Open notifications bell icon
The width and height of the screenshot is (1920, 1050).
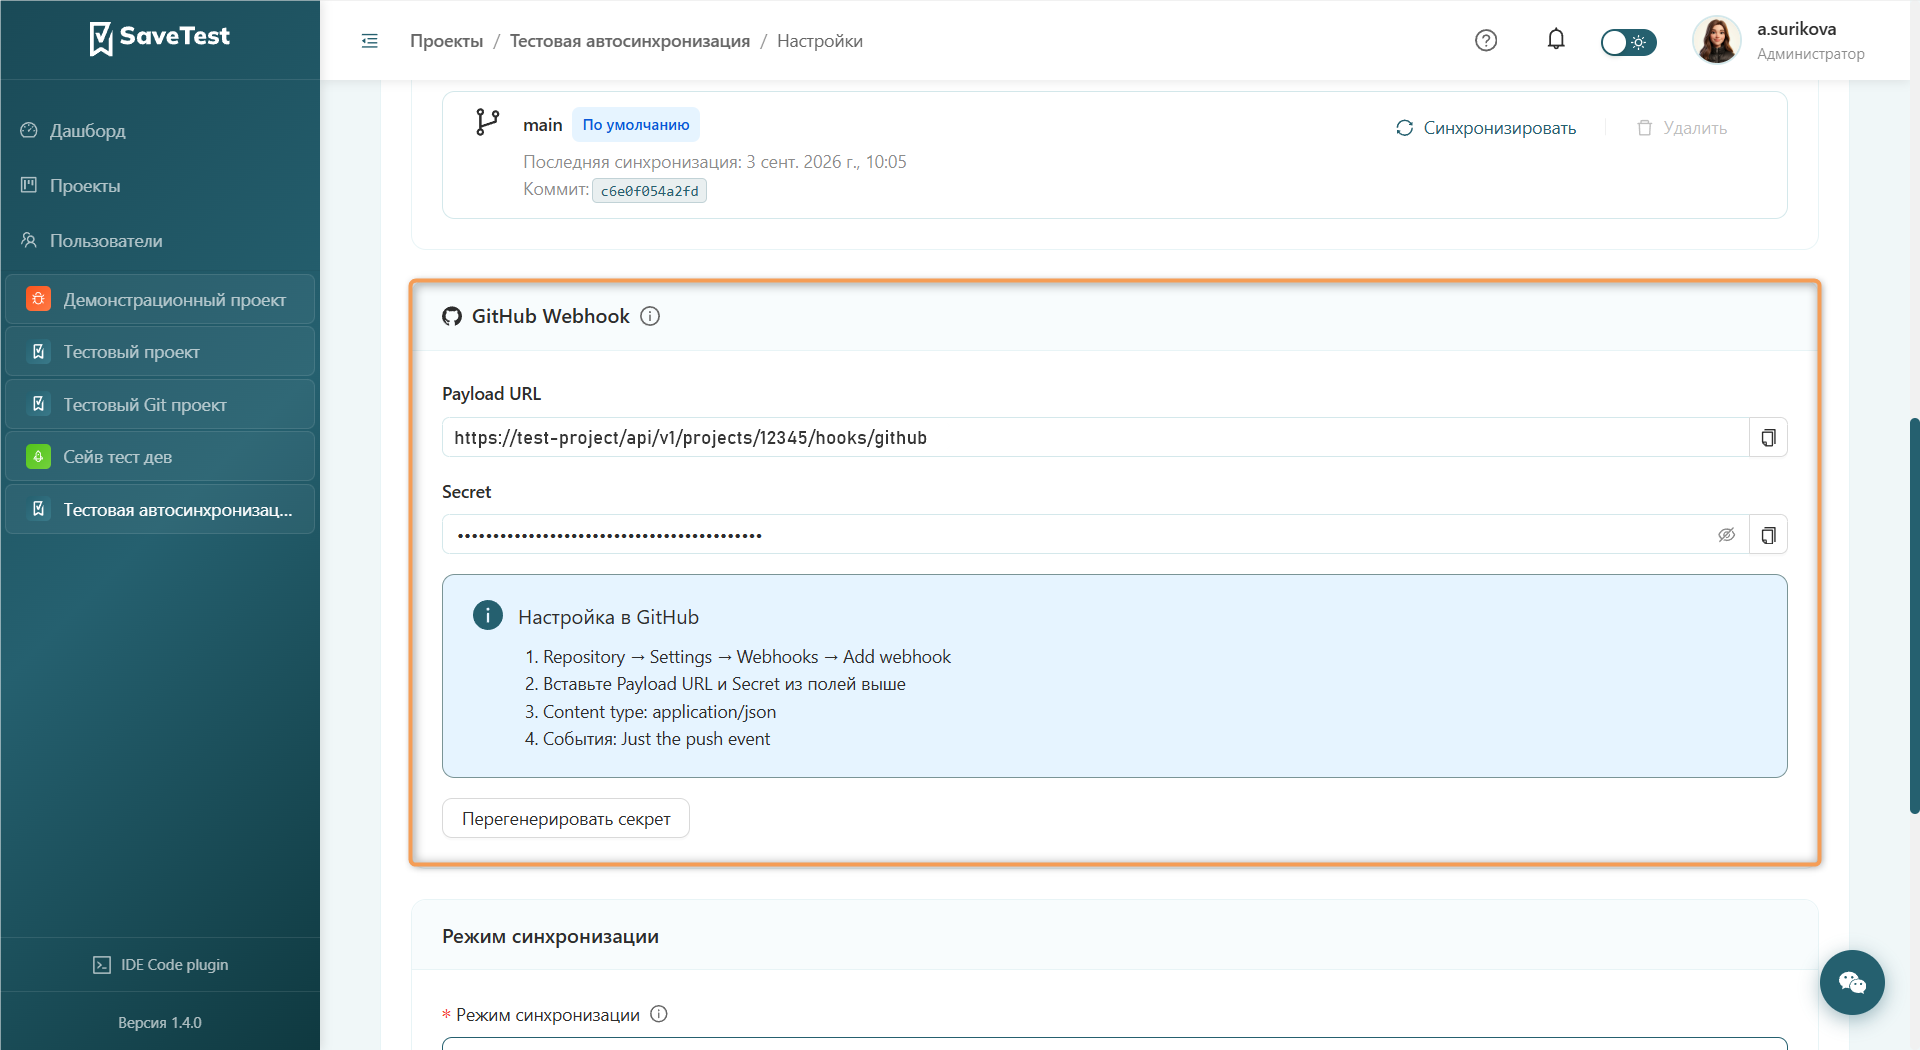pos(1556,40)
